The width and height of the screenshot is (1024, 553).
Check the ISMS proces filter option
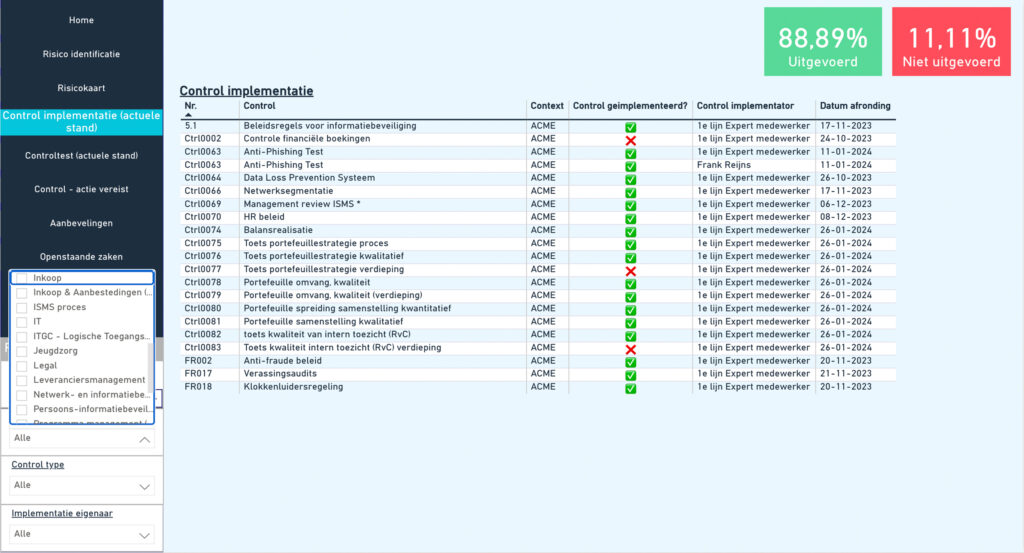coord(22,308)
